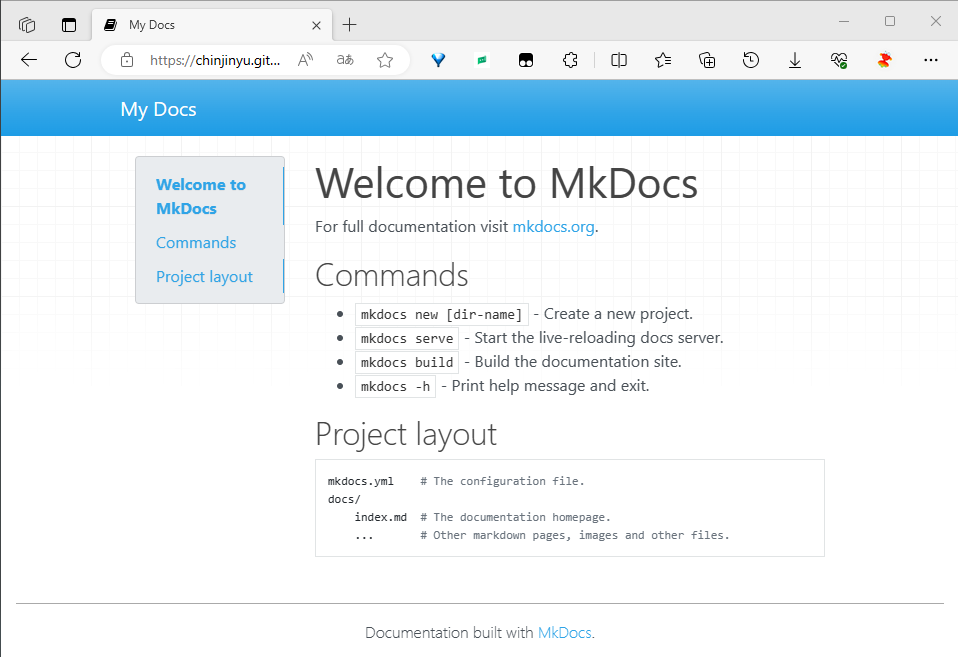
Task: Click the mkdocs -h code
Action: click(395, 386)
